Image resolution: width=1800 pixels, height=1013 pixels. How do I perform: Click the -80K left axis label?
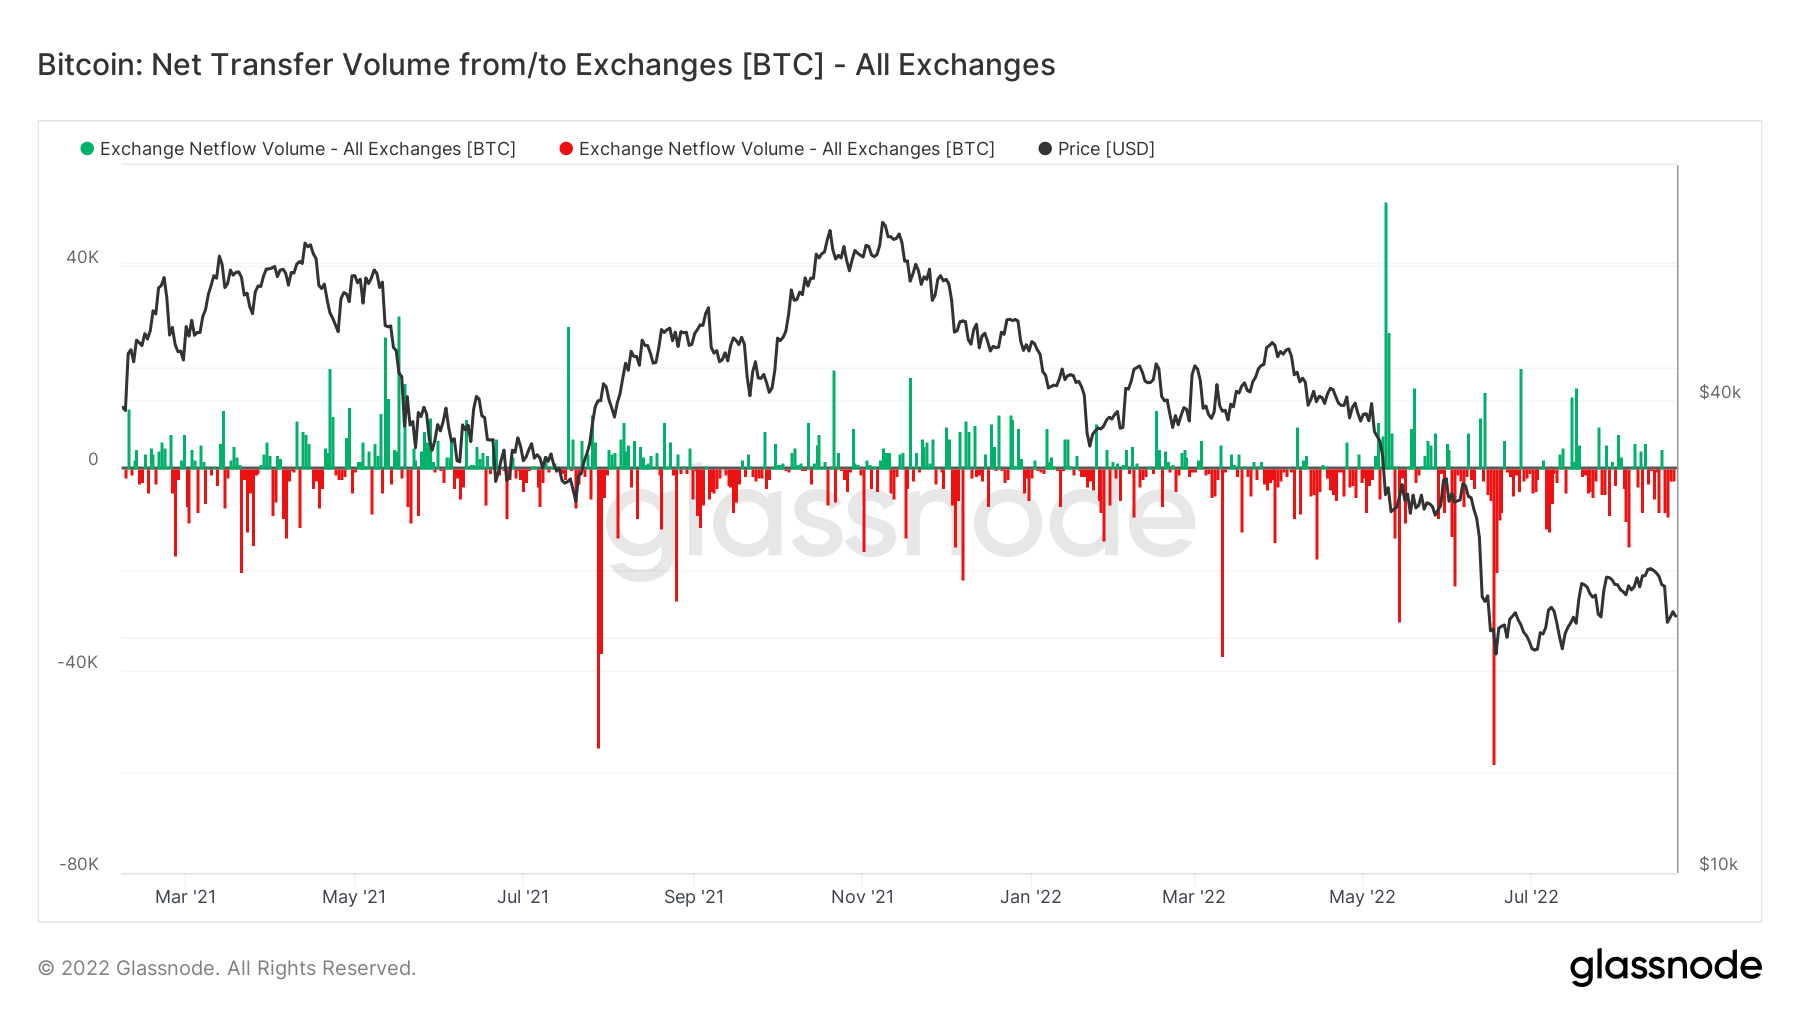point(78,864)
